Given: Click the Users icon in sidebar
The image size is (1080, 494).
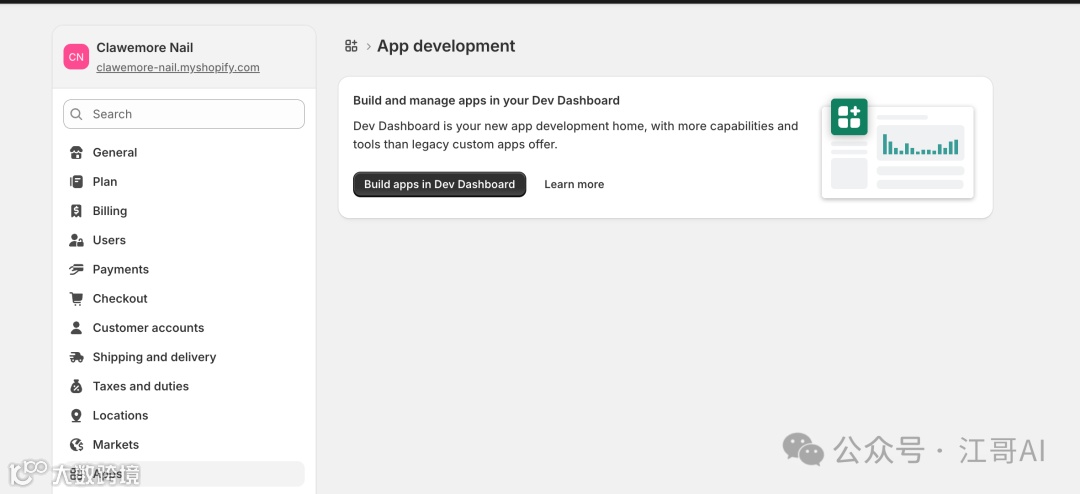Looking at the screenshot, I should [x=76, y=240].
